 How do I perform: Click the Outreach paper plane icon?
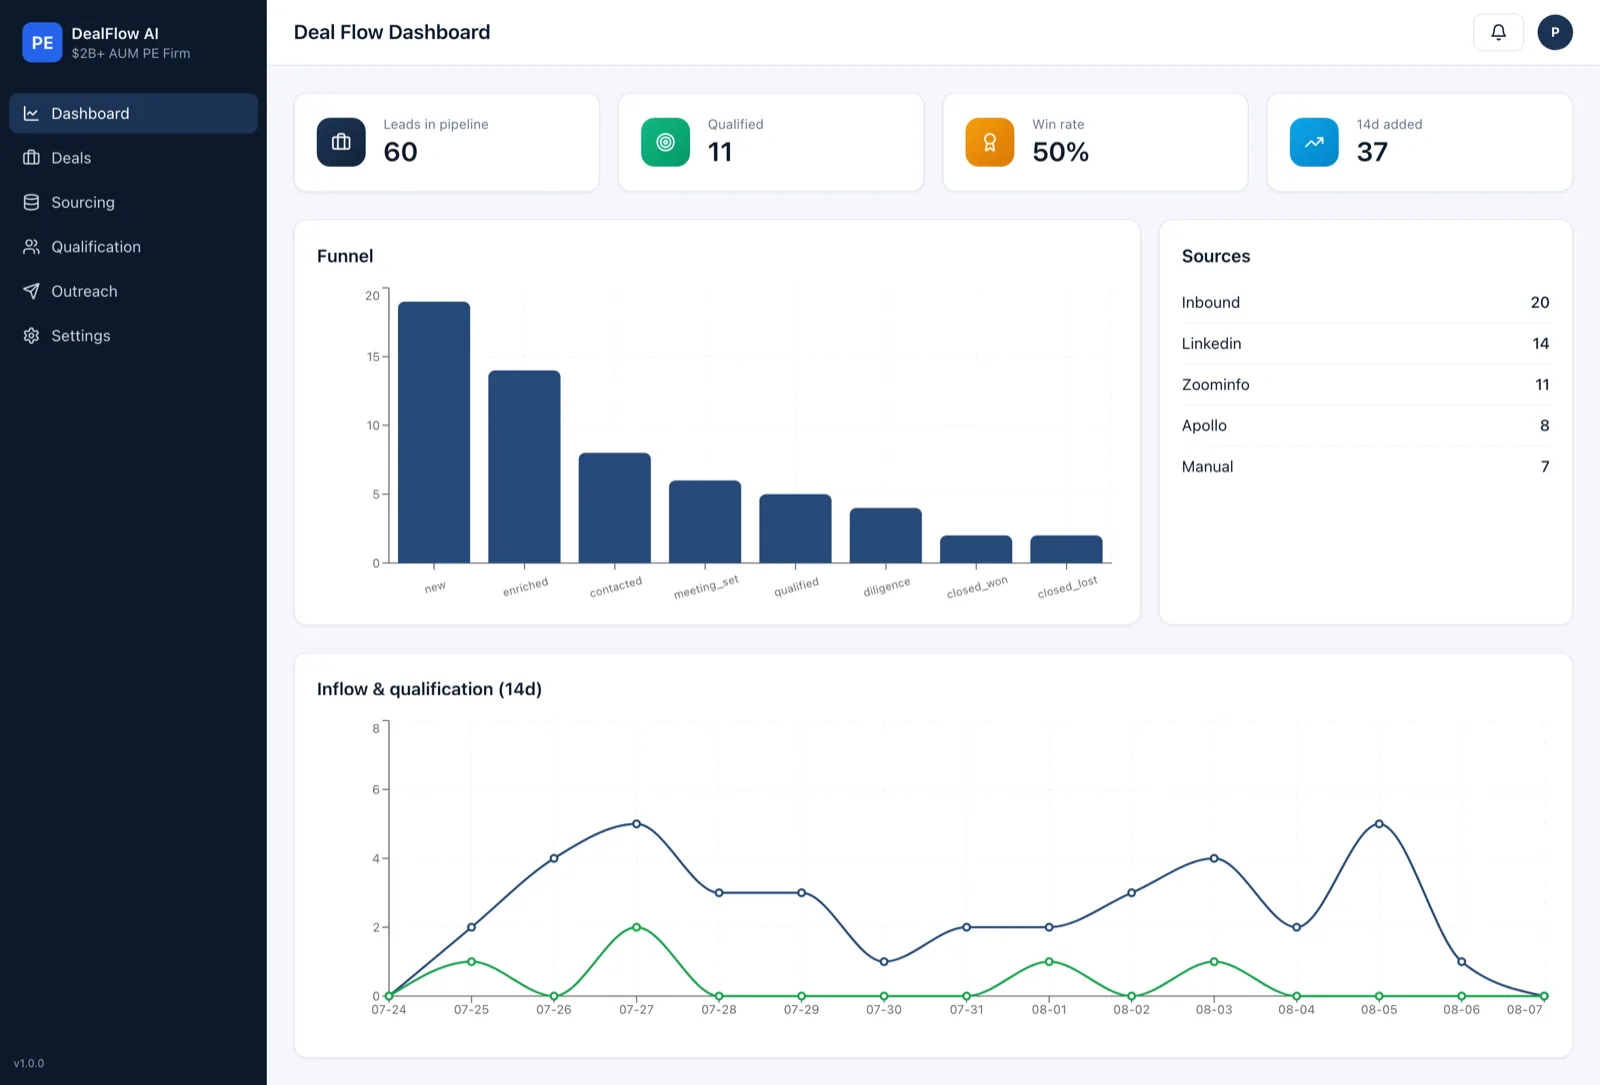click(31, 292)
